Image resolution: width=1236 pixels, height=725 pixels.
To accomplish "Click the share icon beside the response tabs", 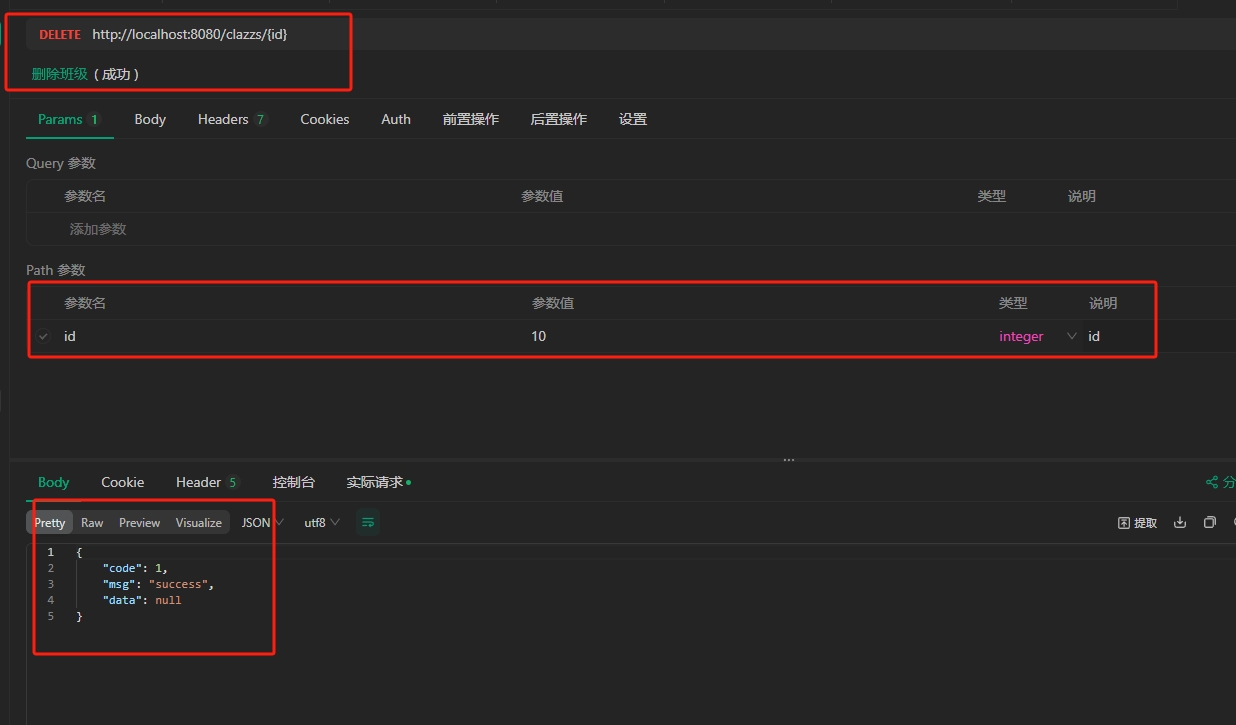I will (1213, 482).
